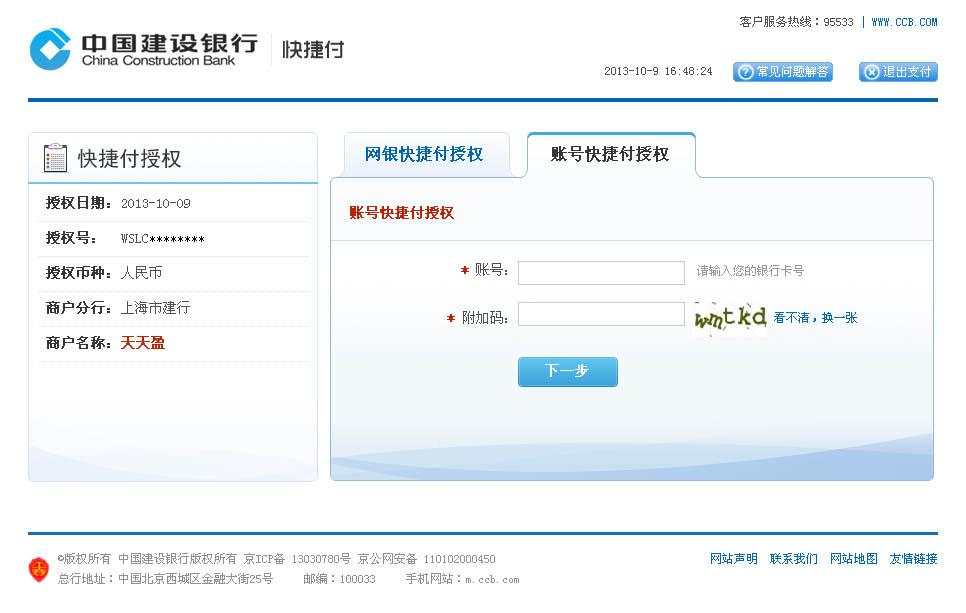
Task: Click the merchant name 天天盈
Action: click(x=143, y=342)
